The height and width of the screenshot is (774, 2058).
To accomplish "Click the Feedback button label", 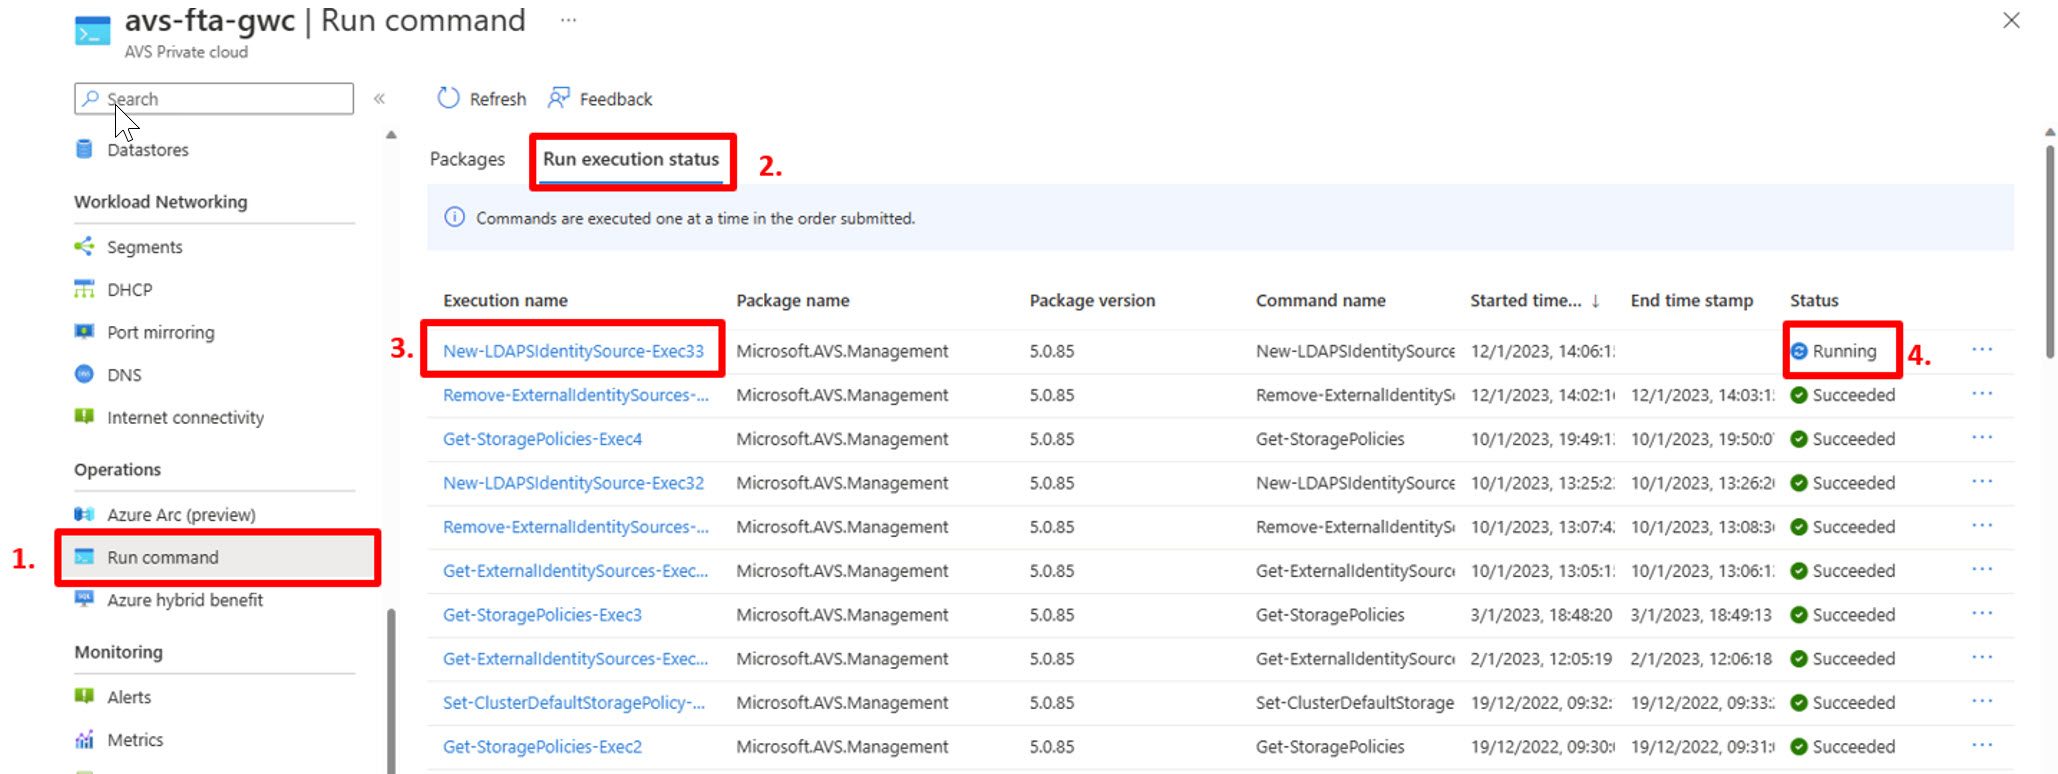I will 616,99.
